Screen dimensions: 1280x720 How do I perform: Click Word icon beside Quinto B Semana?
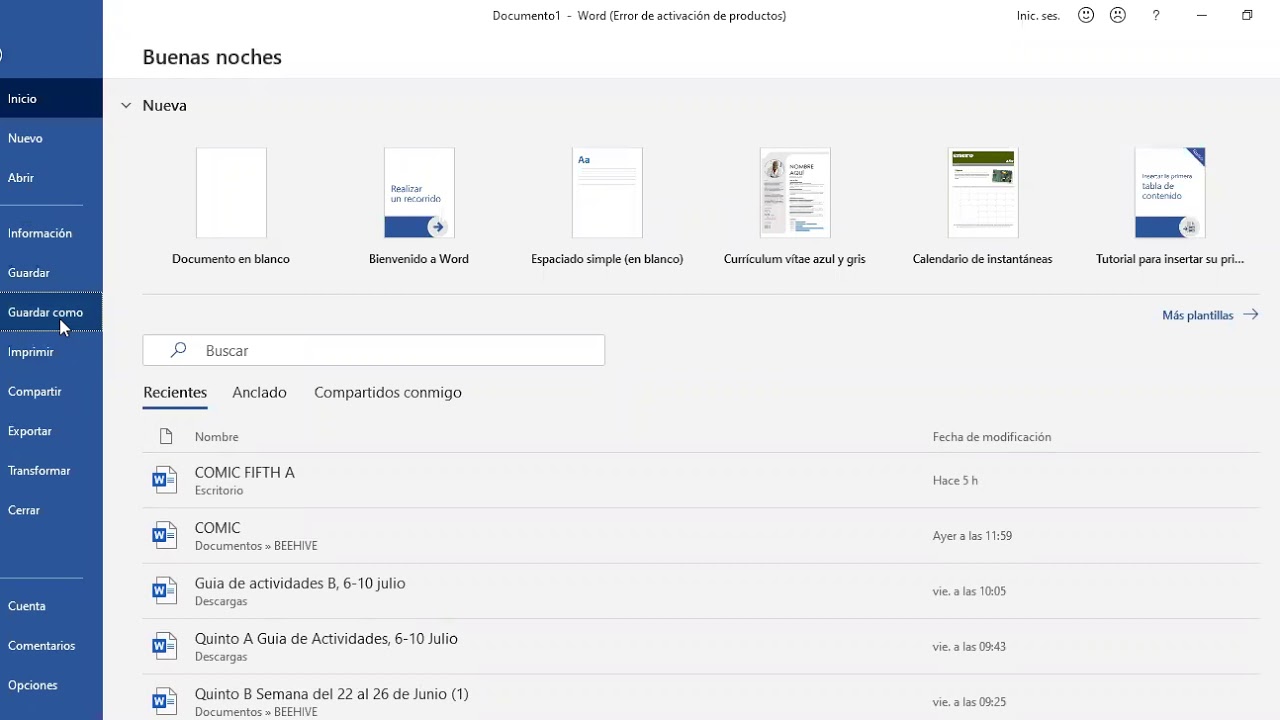(x=164, y=700)
